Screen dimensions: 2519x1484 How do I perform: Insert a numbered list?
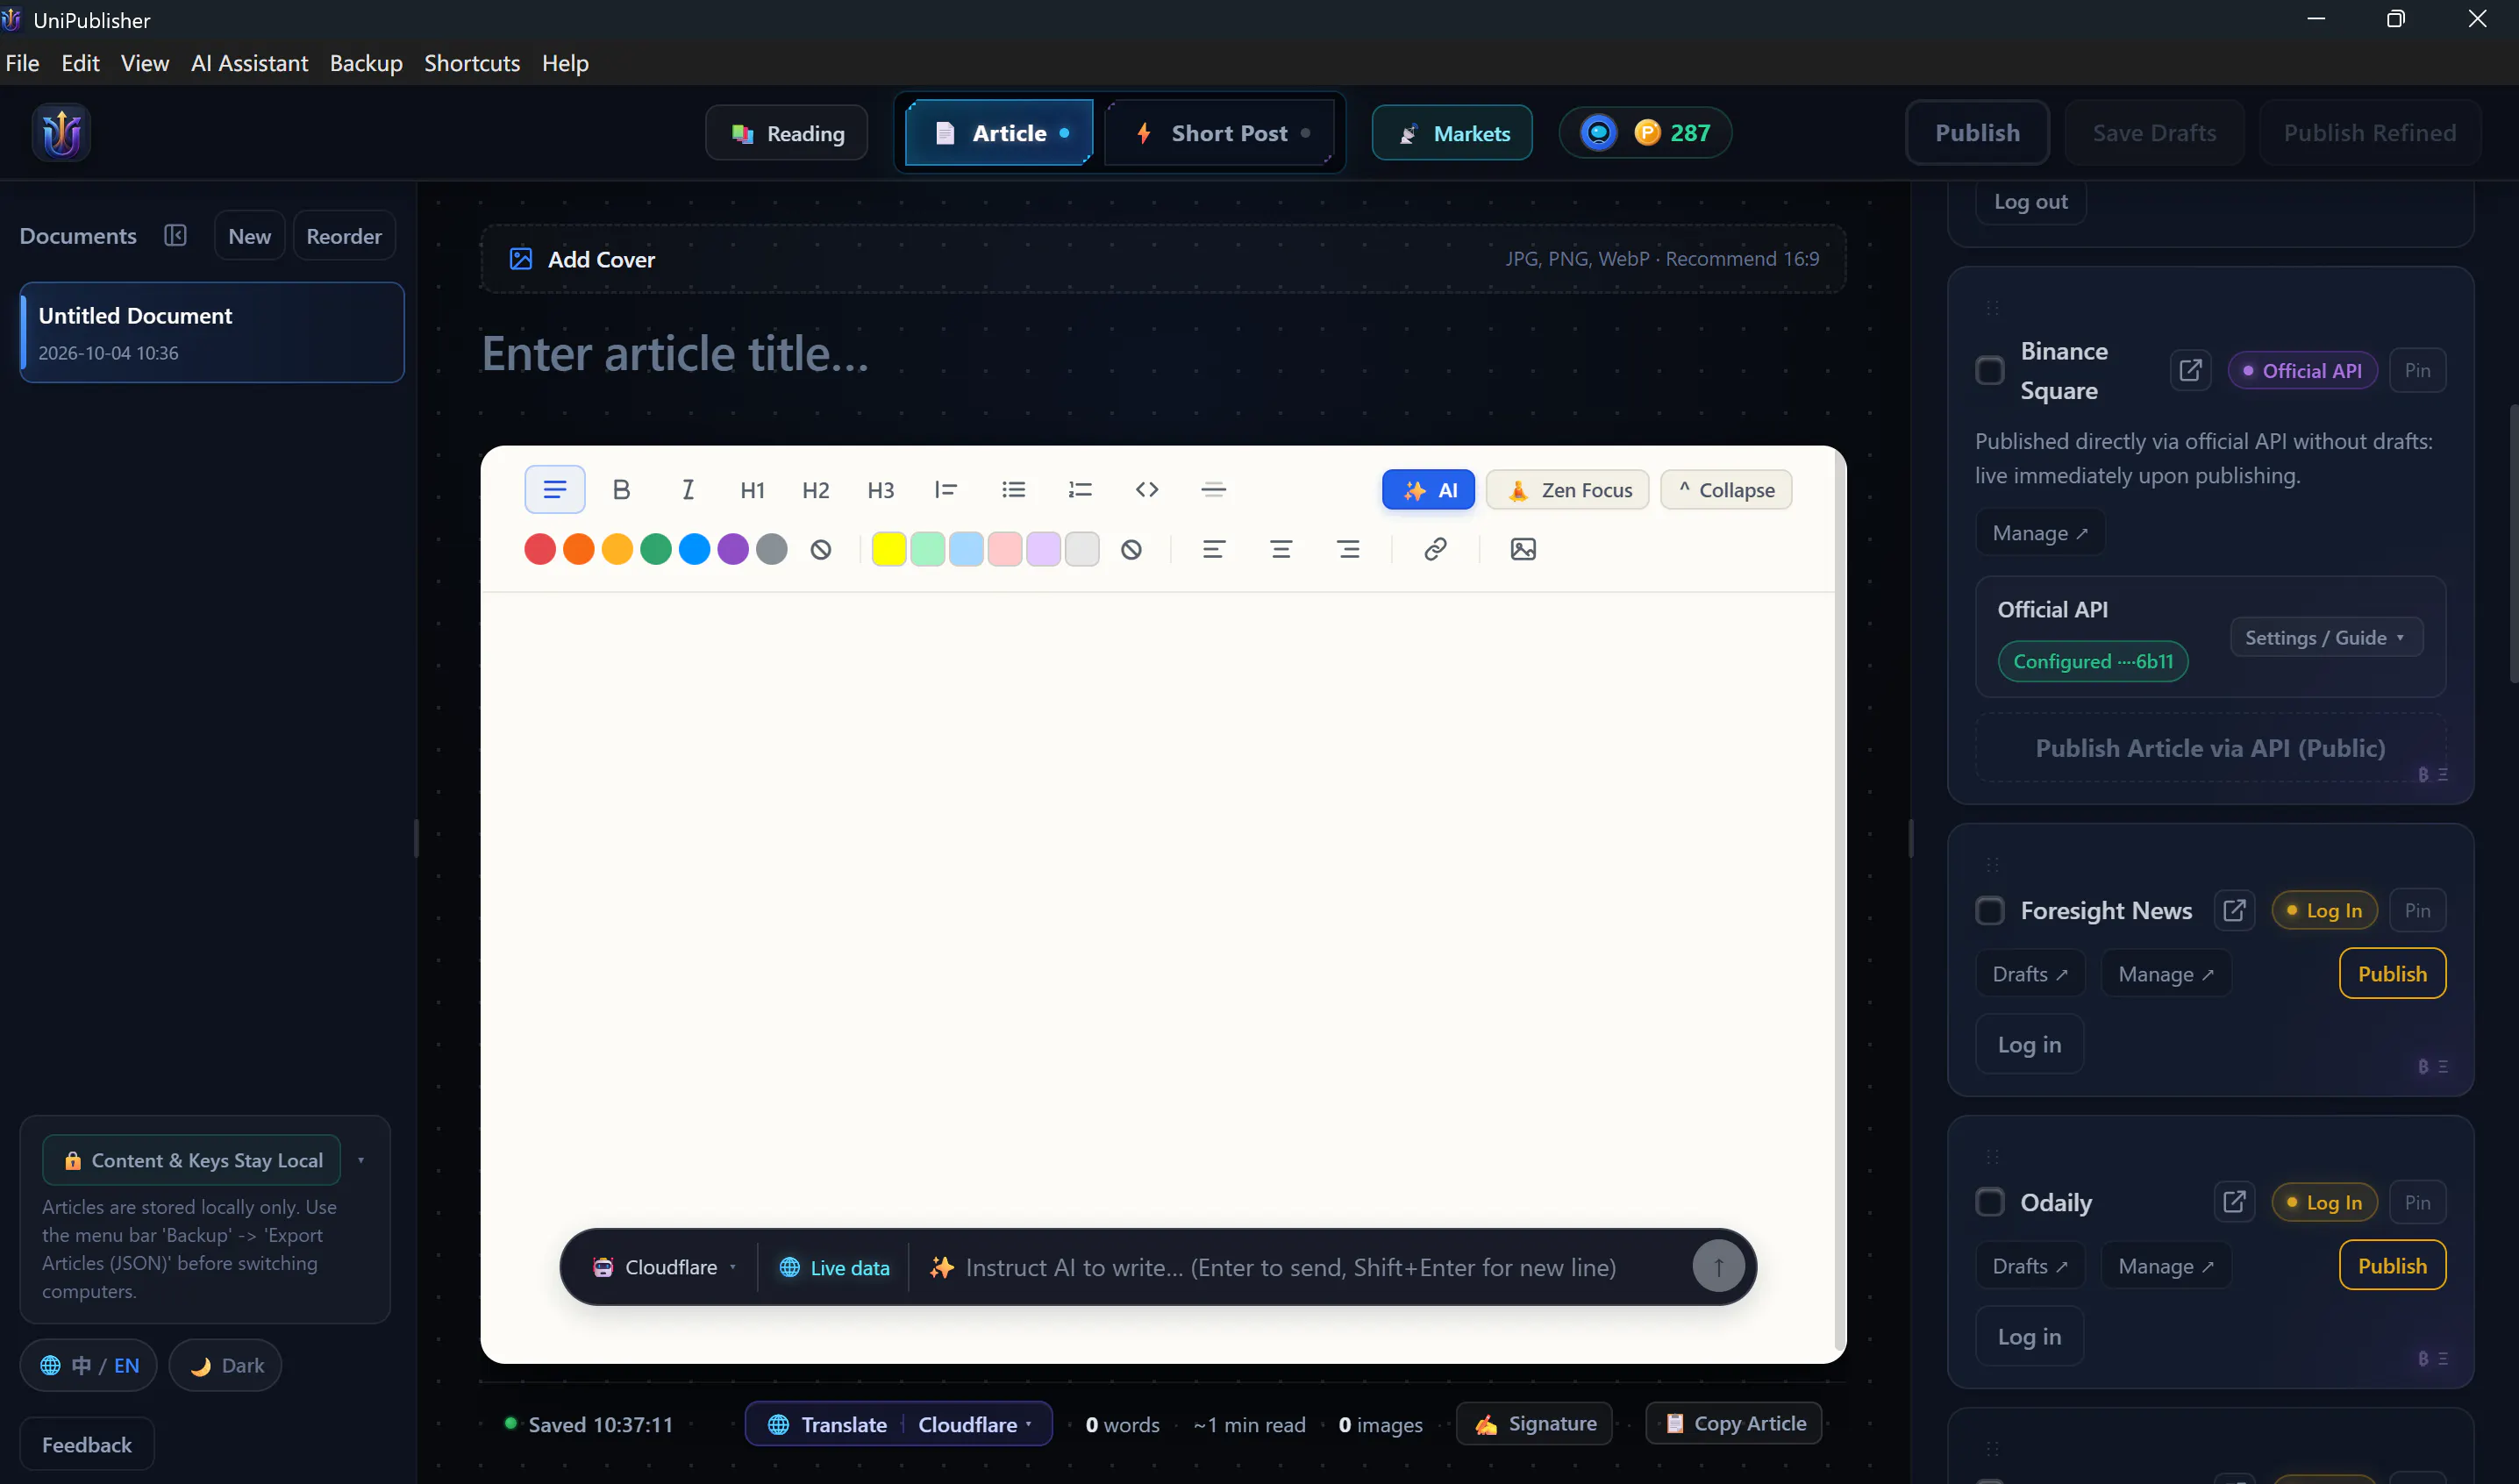click(1080, 490)
